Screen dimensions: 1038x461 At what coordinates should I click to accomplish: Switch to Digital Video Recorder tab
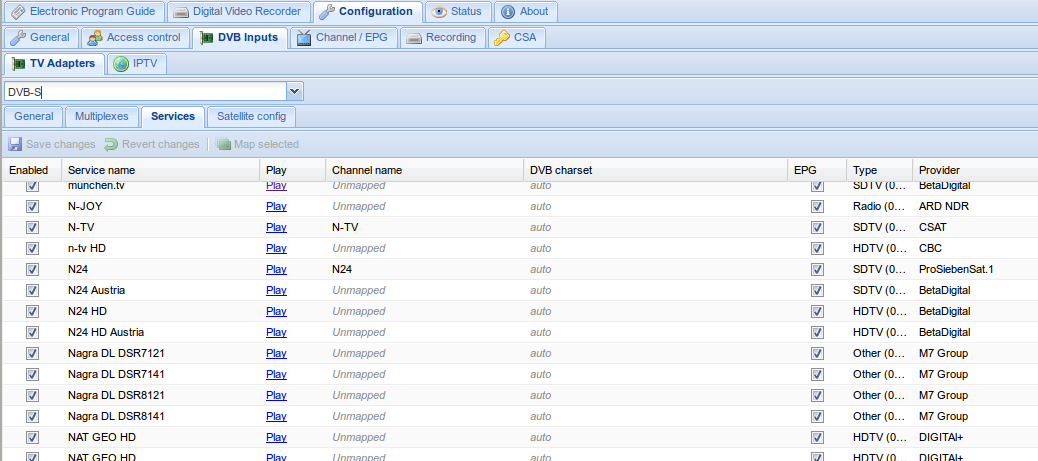[238, 11]
